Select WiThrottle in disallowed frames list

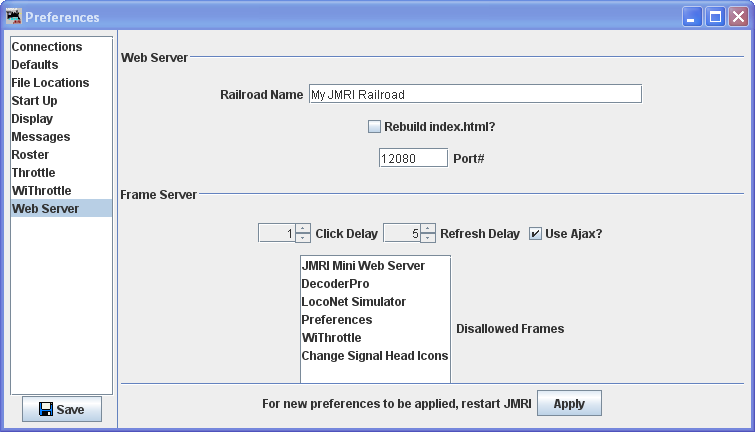(376, 338)
